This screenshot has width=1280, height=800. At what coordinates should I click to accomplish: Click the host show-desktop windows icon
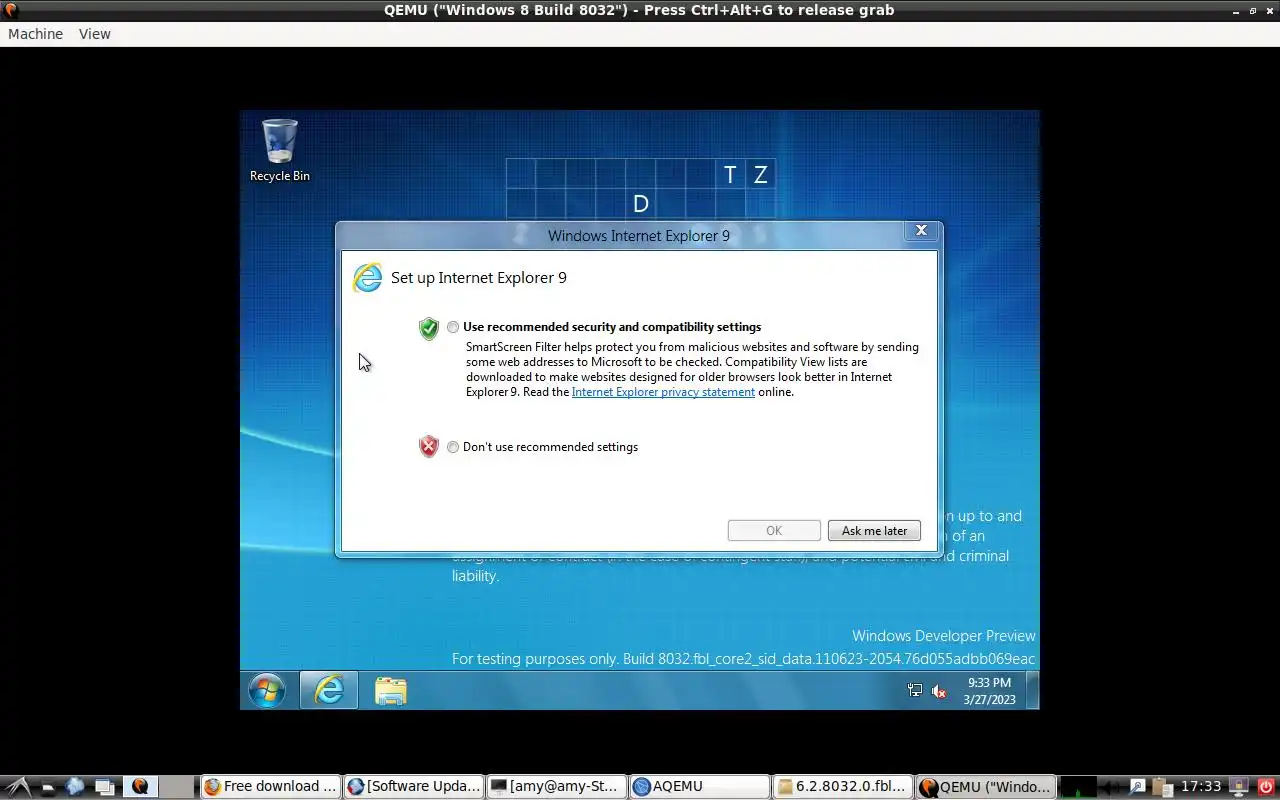coord(104,787)
